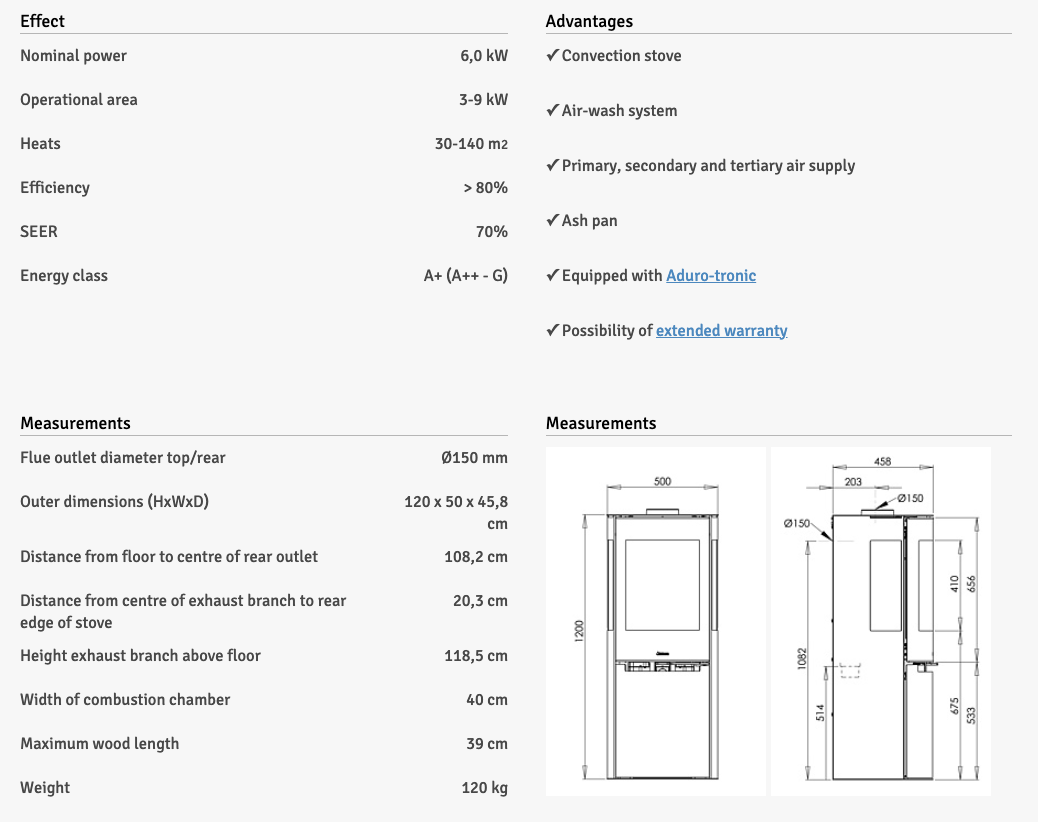Follow the extended warranty link
Screen dimensions: 1038x822
click(721, 330)
